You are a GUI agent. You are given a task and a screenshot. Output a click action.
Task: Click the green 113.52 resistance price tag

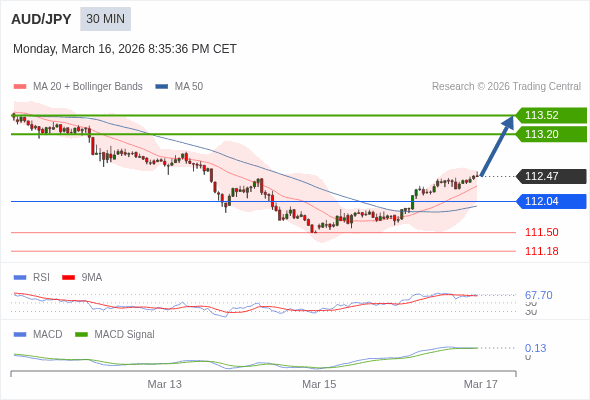[x=551, y=115]
